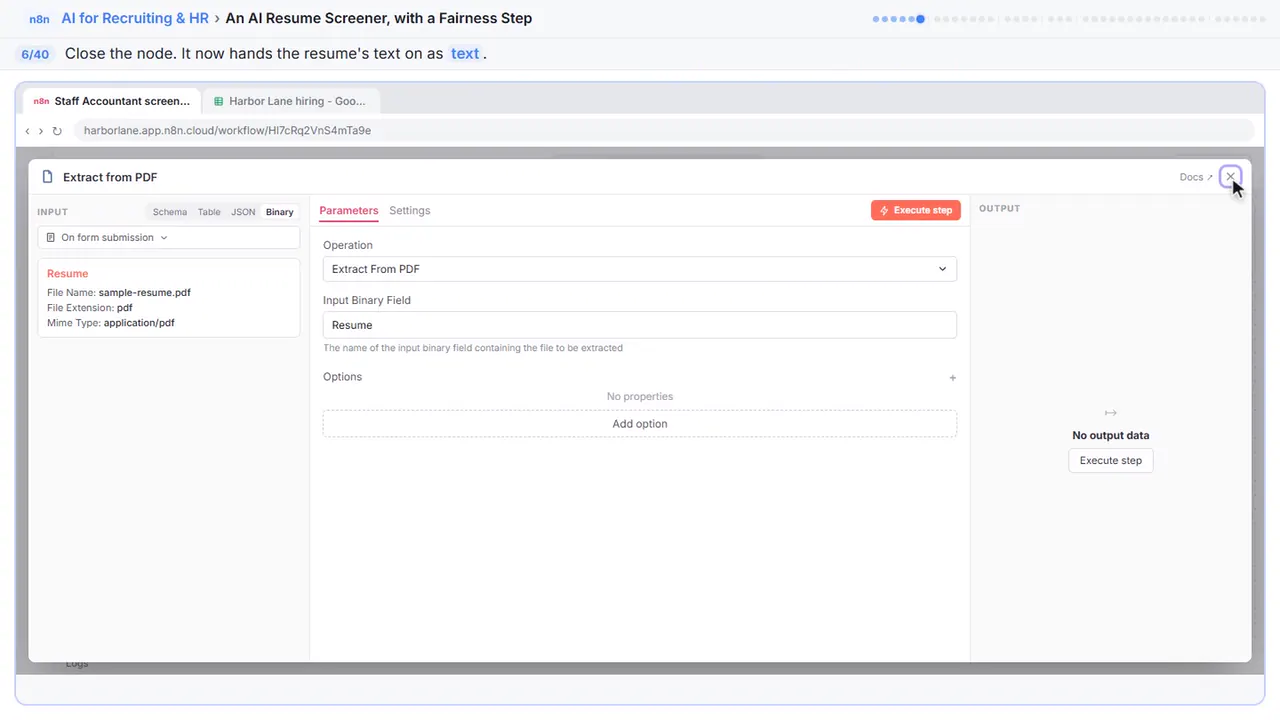
Task: Click the File Extension: pdf line
Action: [90, 308]
